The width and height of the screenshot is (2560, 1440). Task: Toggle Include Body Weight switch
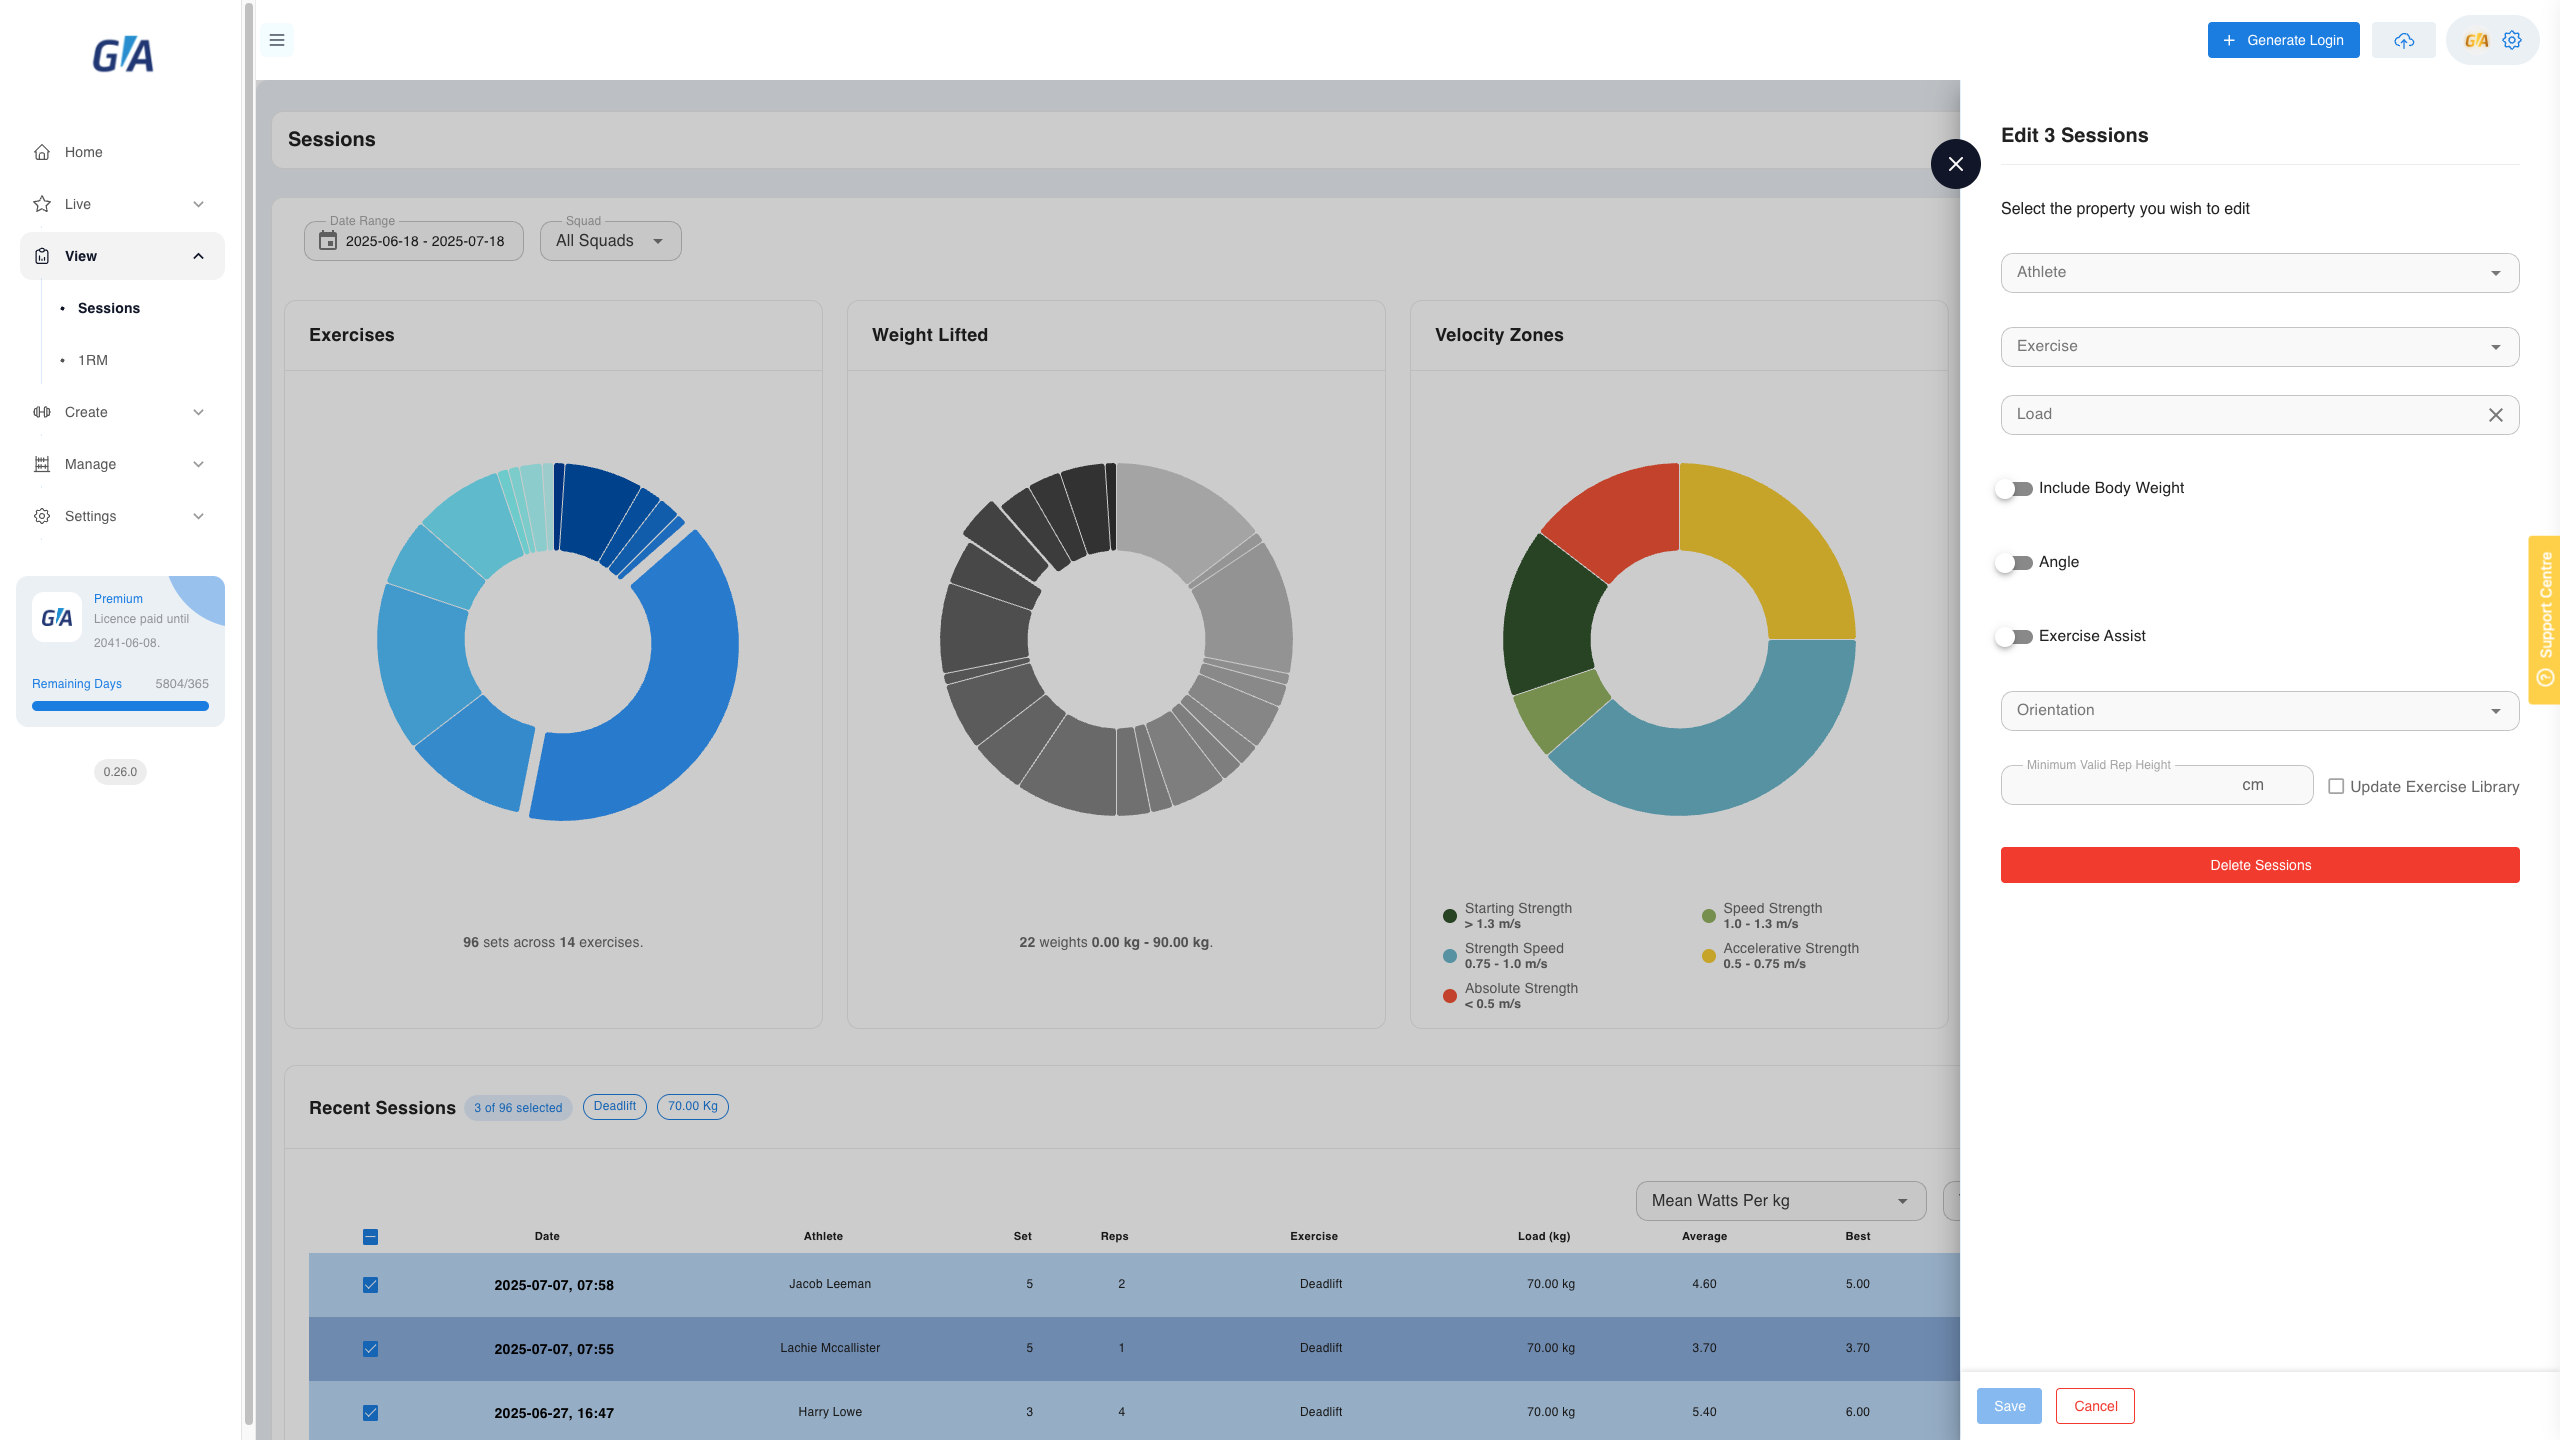point(2014,489)
